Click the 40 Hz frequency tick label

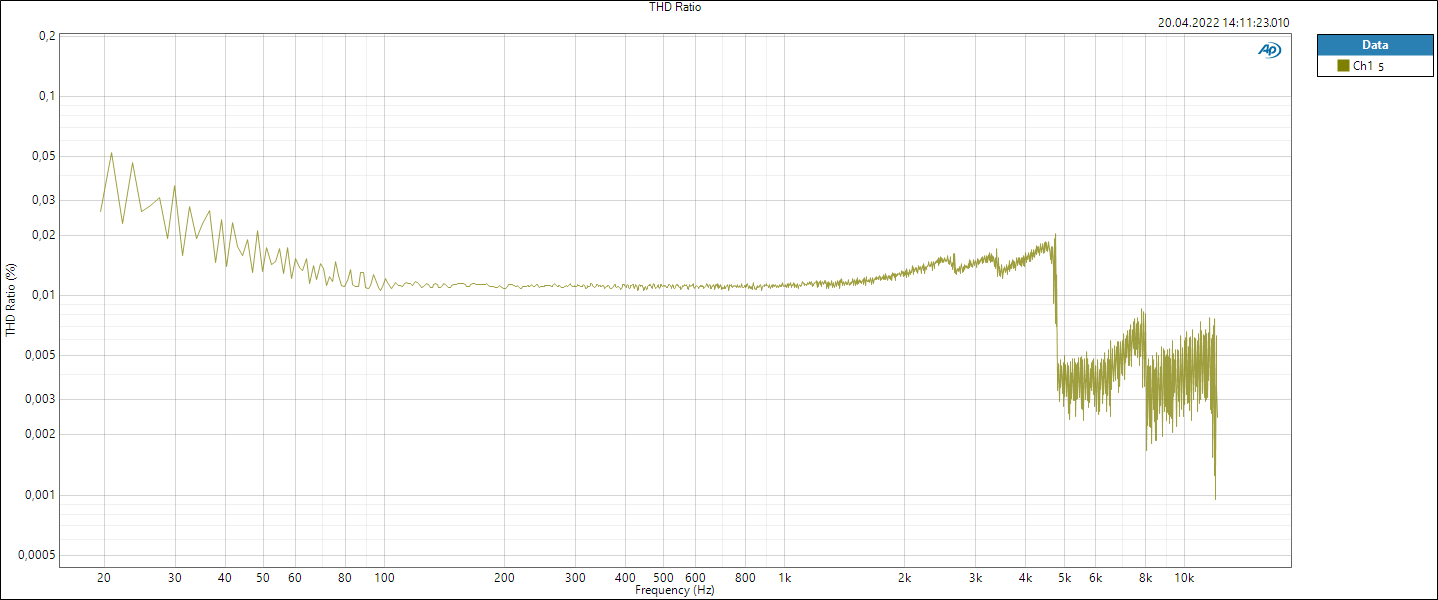[x=225, y=578]
